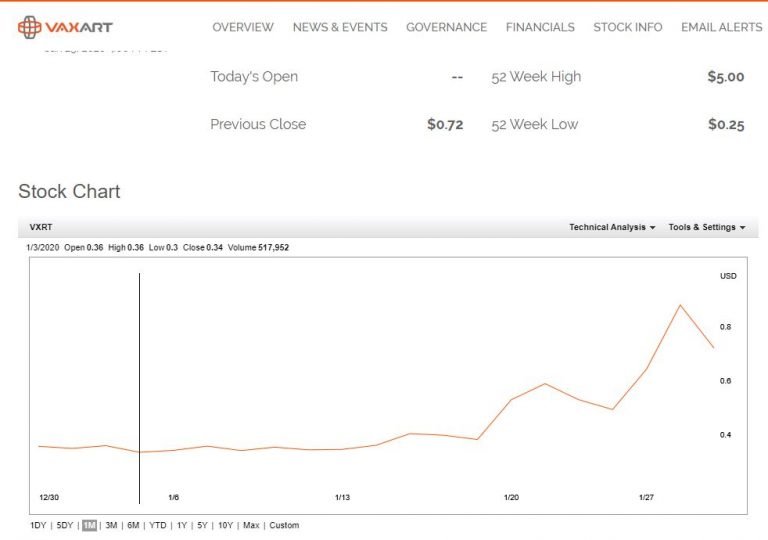Open the Overview nav item
Viewport: 768px width, 540px height.
[243, 27]
